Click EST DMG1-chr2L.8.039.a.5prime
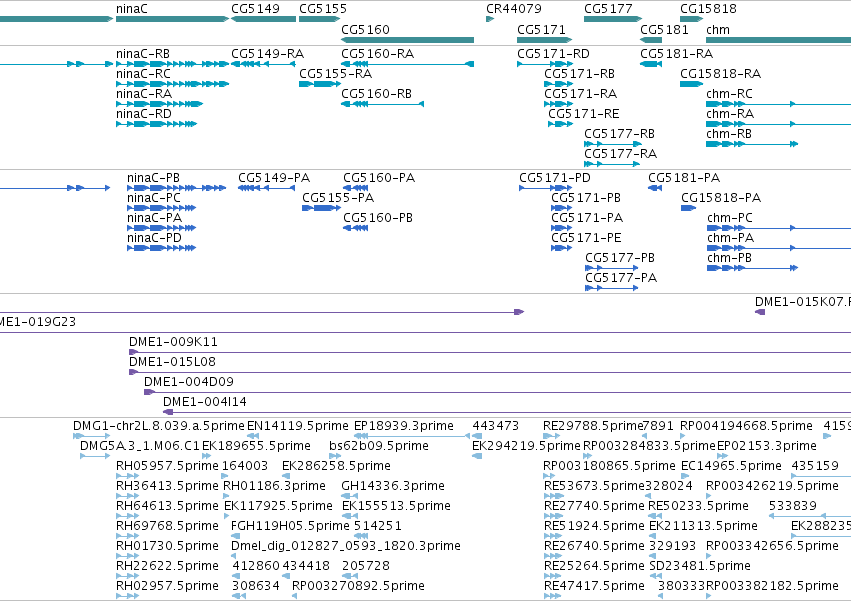 pos(159,426)
